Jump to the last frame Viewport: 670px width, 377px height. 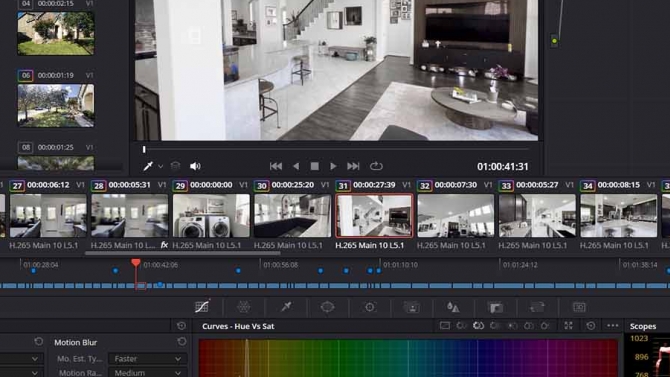tap(353, 166)
